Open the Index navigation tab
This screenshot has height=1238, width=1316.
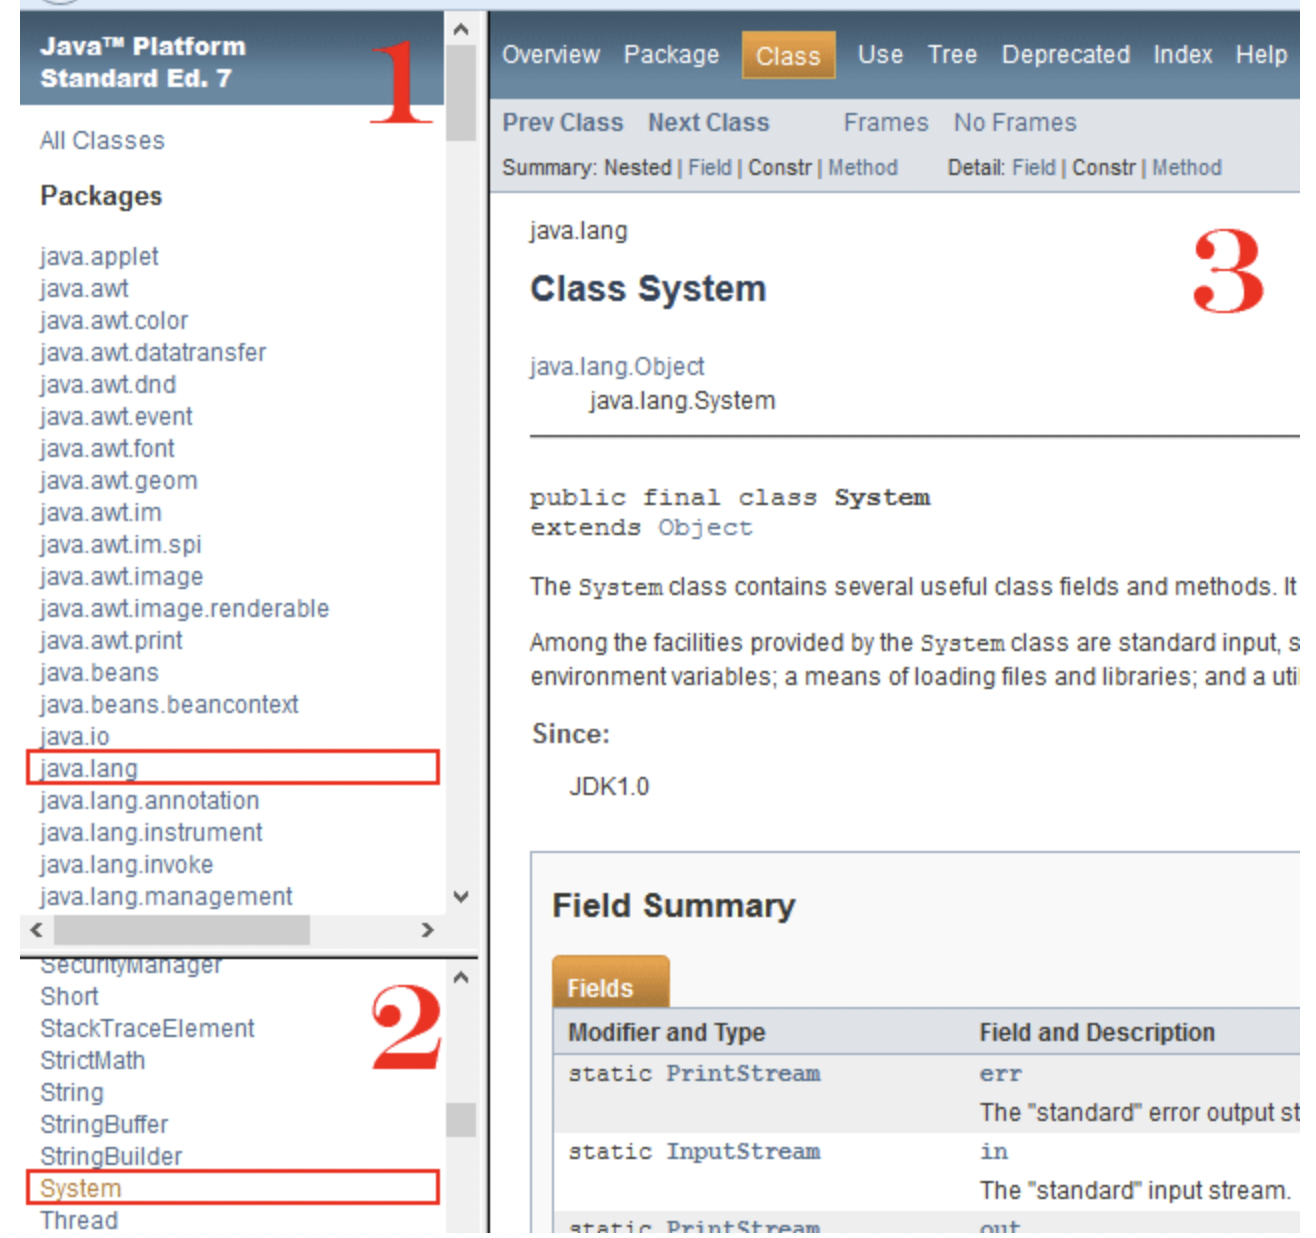[1183, 55]
